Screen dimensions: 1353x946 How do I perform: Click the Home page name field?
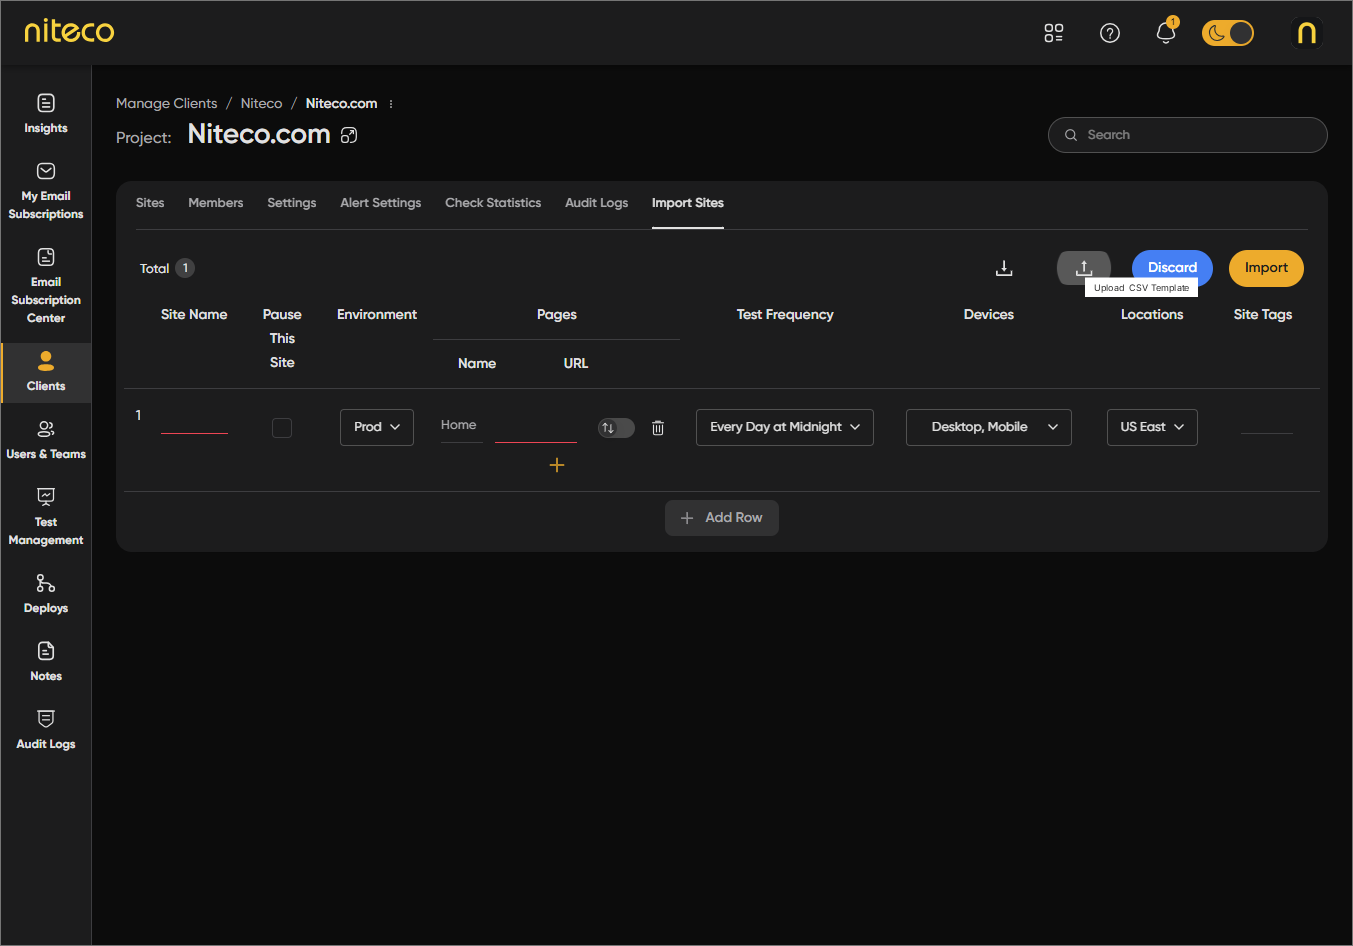[461, 427]
